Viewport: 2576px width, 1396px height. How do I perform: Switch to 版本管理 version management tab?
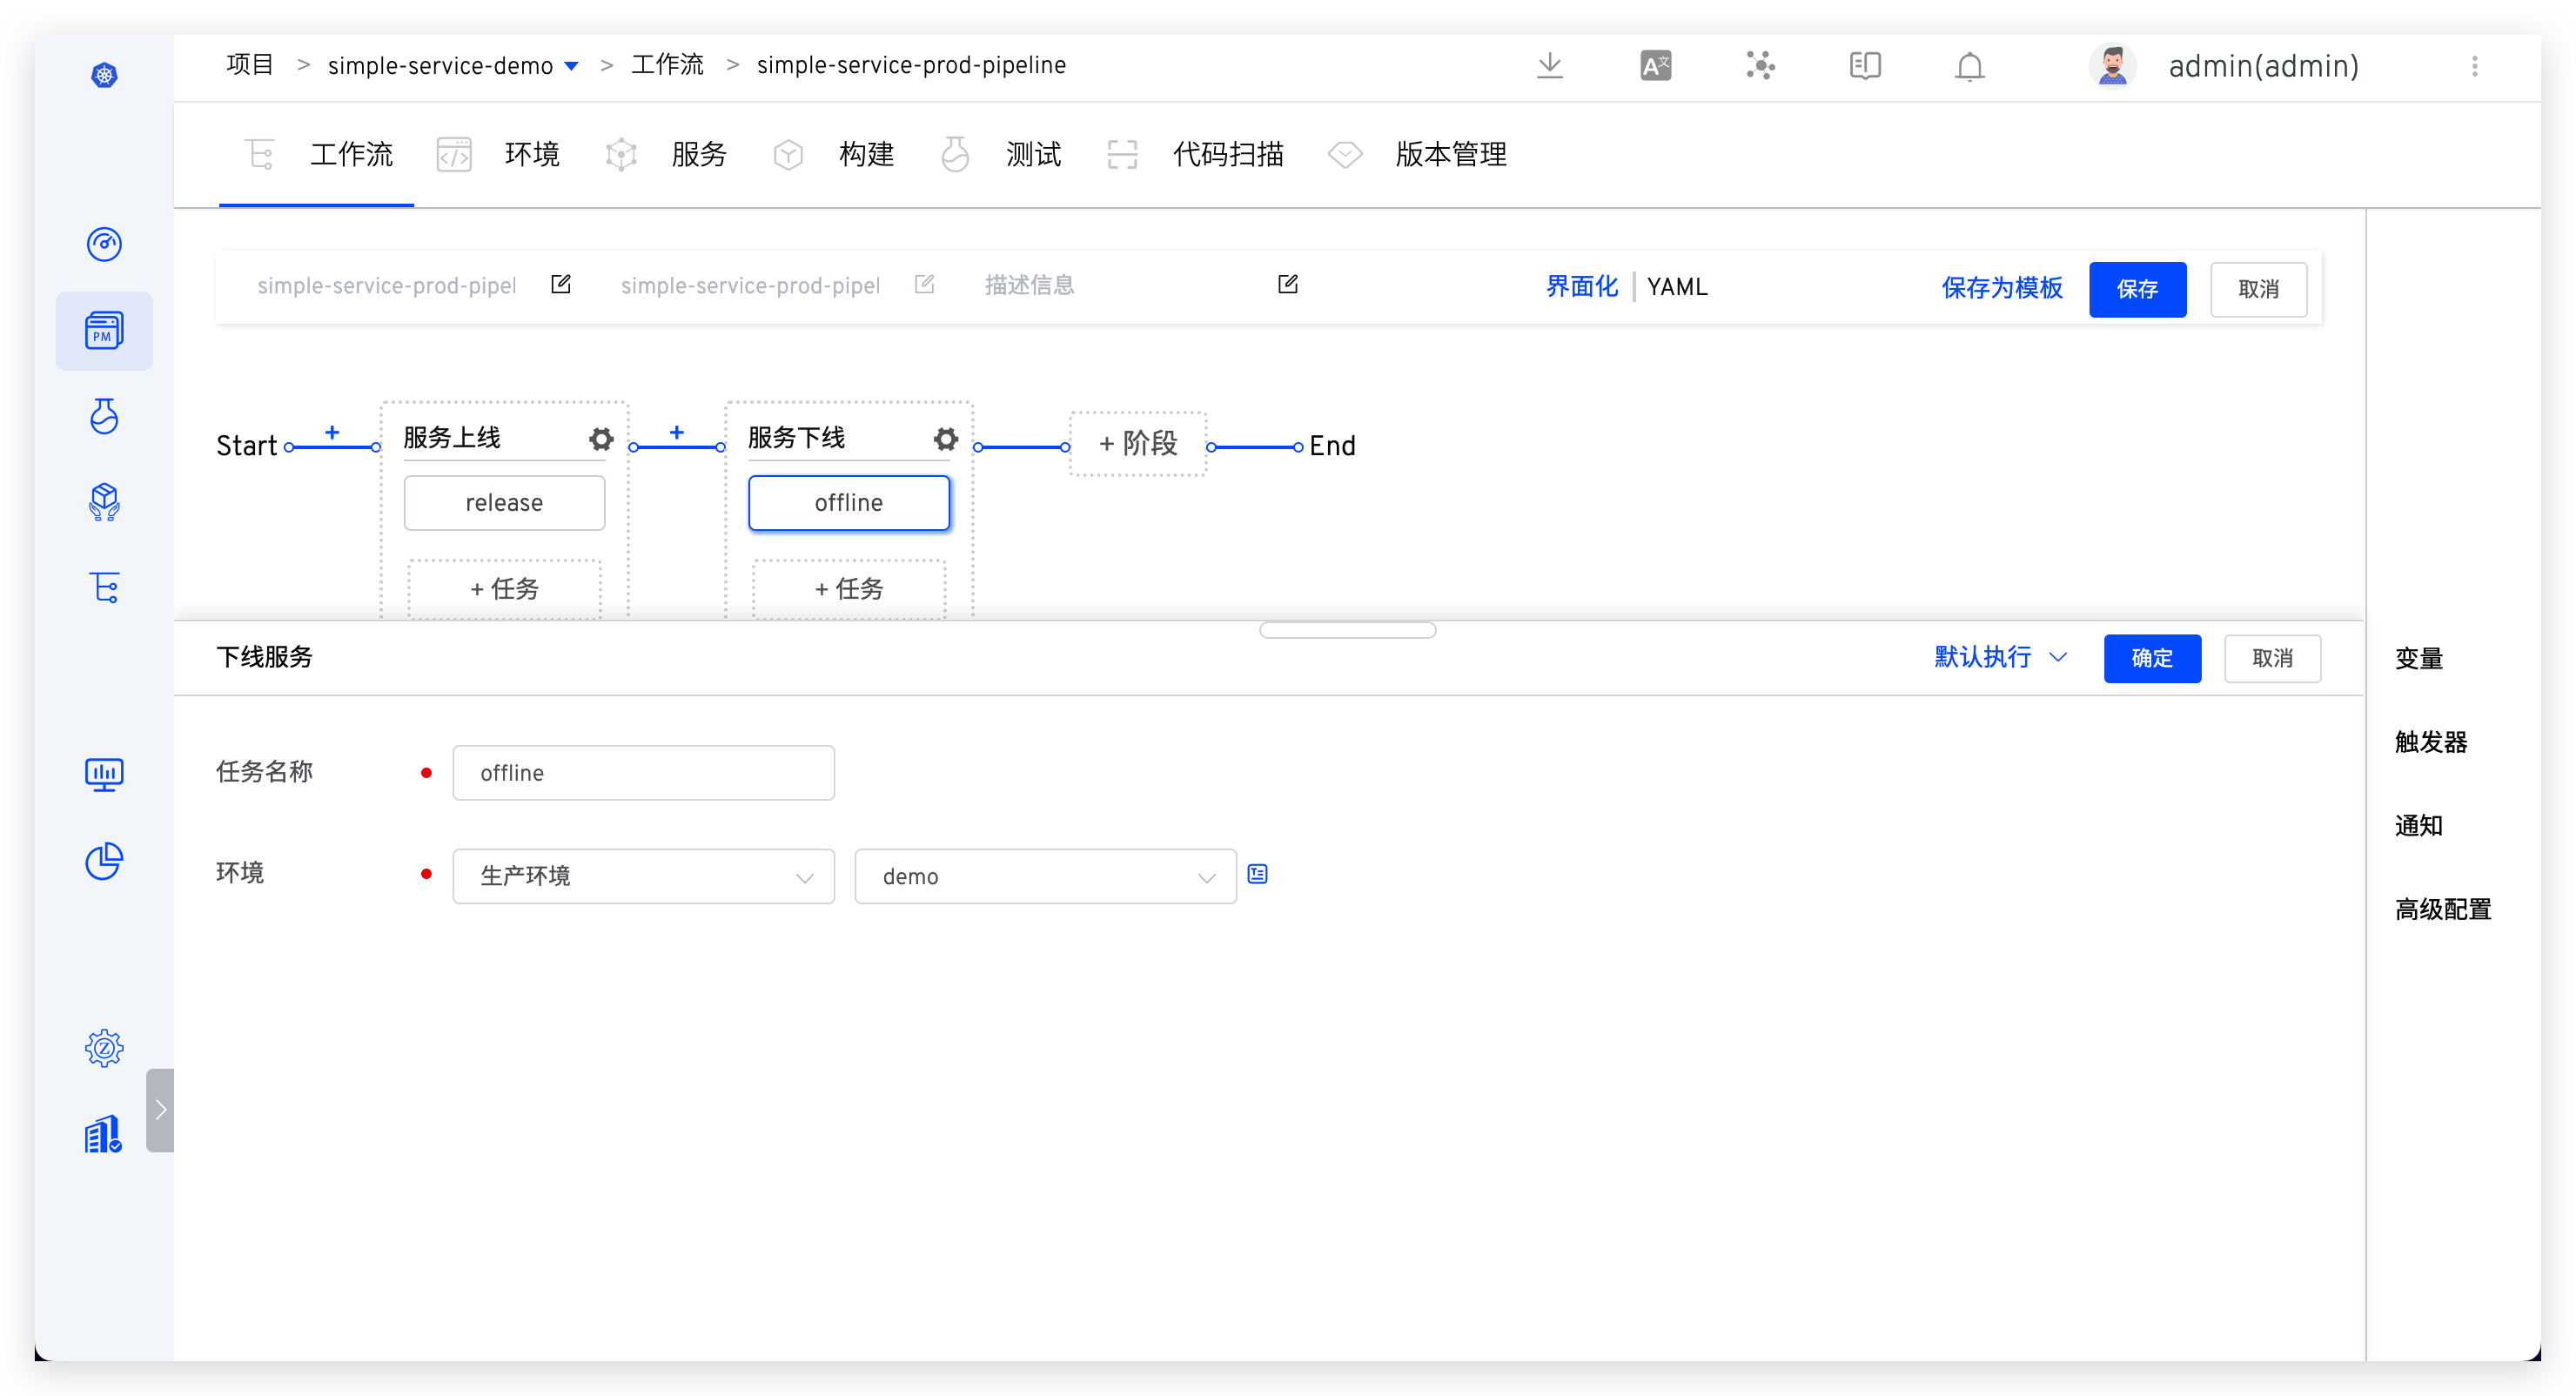(1449, 153)
